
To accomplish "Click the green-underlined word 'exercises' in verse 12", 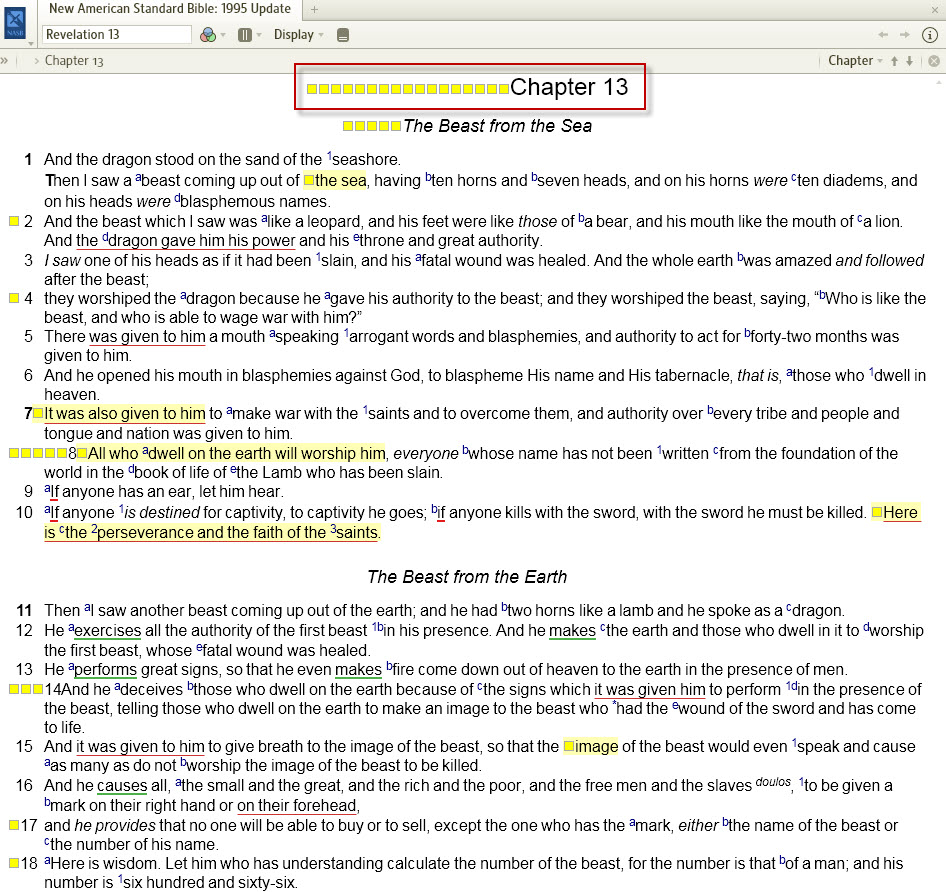I will (107, 631).
